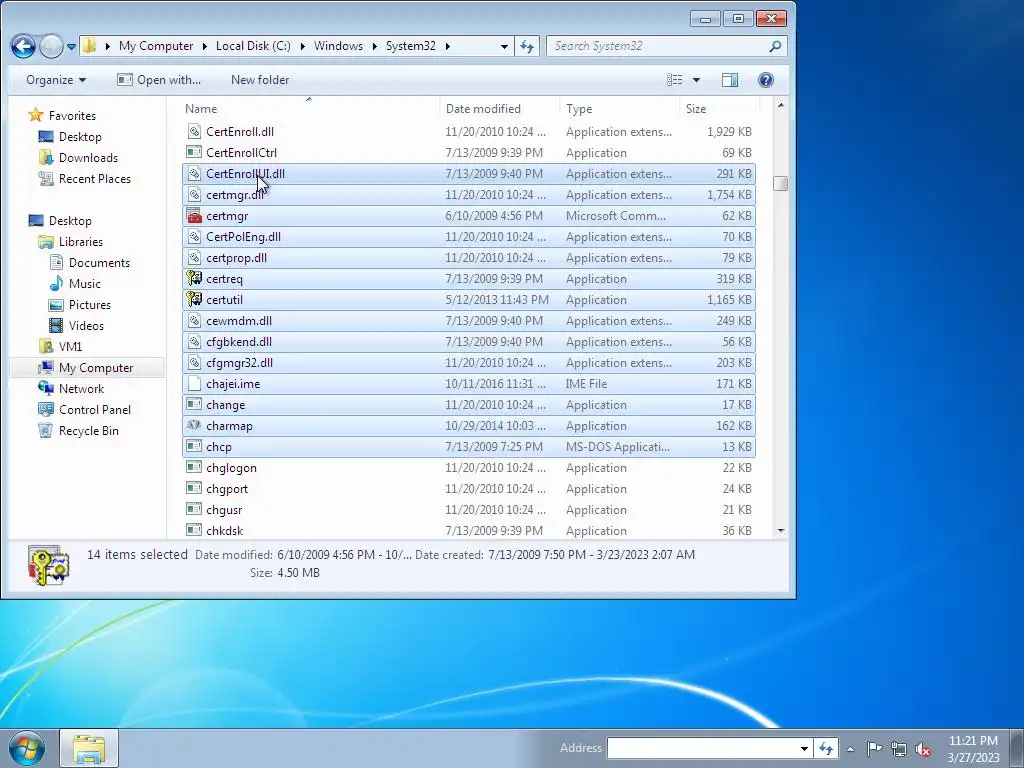This screenshot has height=768, width=1024.
Task: Open the Documents library
Action: 90,263
